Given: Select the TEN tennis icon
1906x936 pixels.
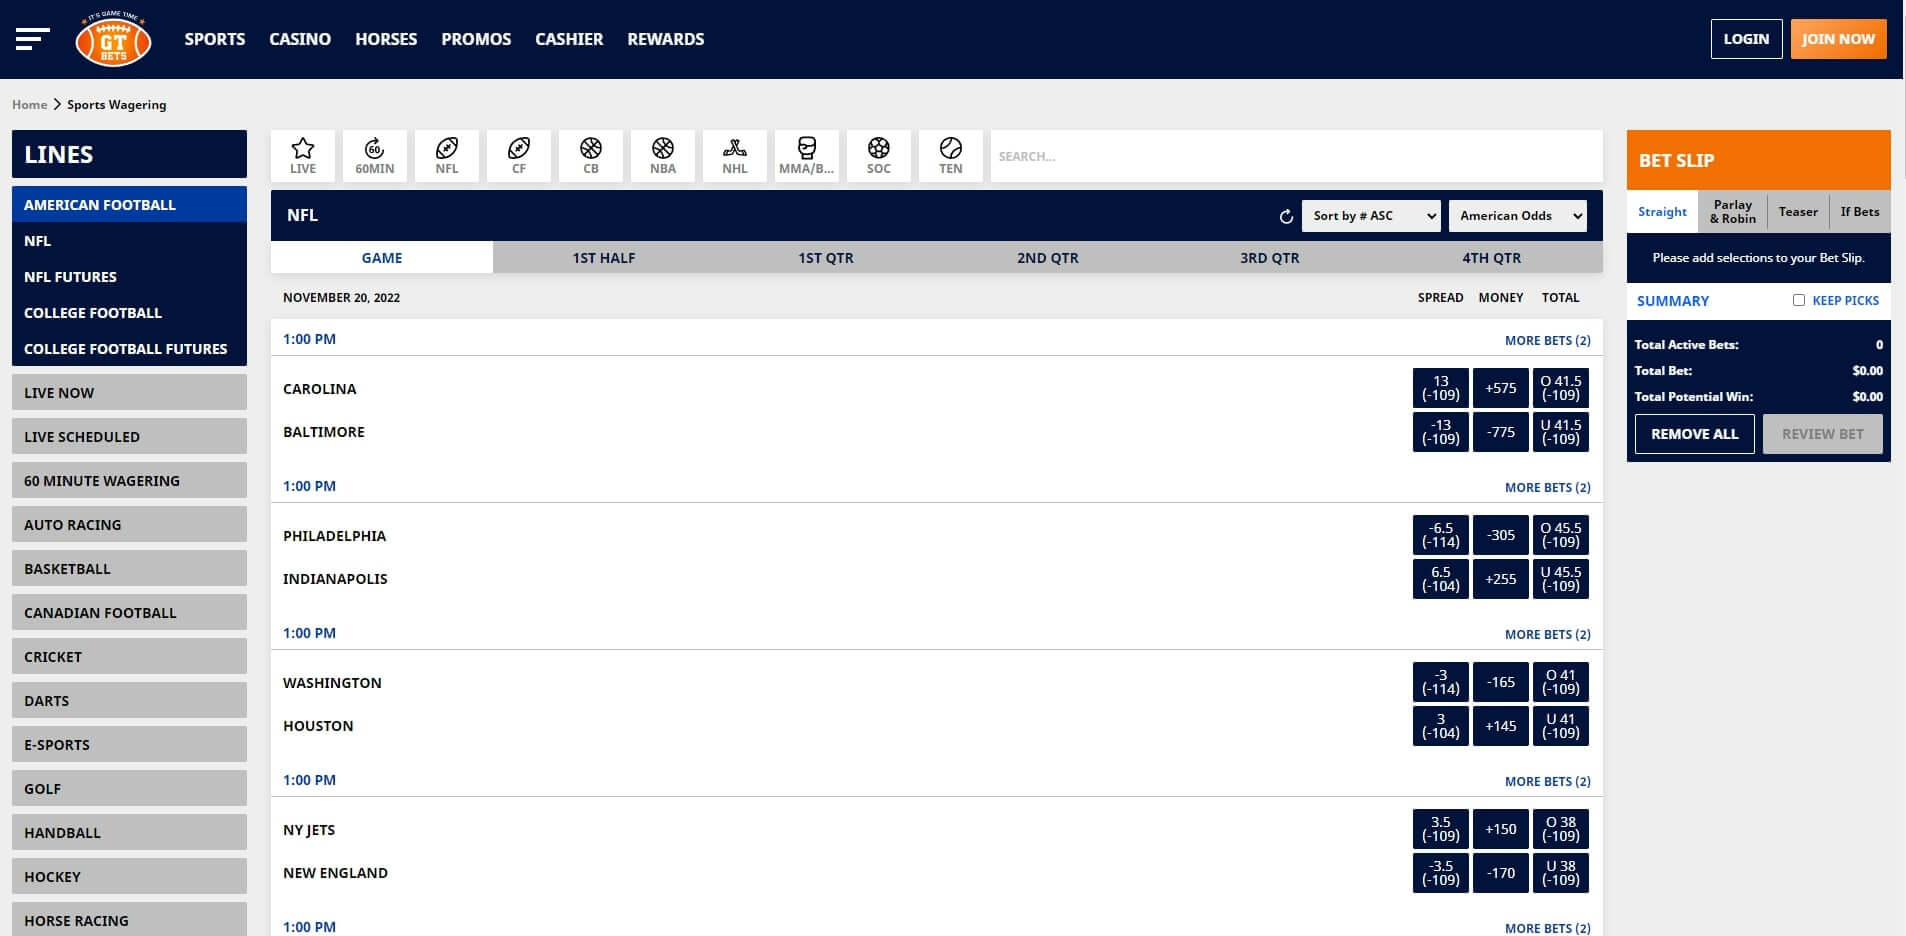Looking at the screenshot, I should point(950,155).
